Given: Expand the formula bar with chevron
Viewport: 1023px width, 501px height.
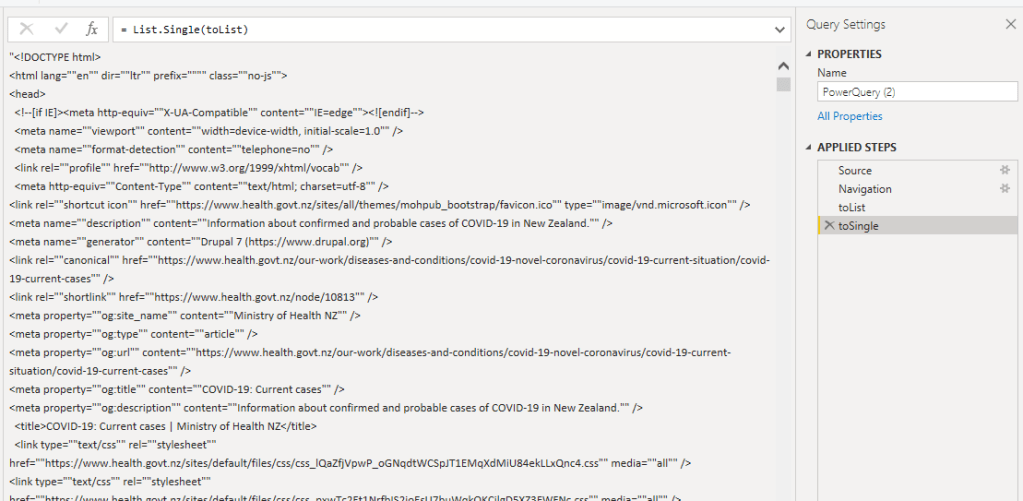Looking at the screenshot, I should pos(780,30).
